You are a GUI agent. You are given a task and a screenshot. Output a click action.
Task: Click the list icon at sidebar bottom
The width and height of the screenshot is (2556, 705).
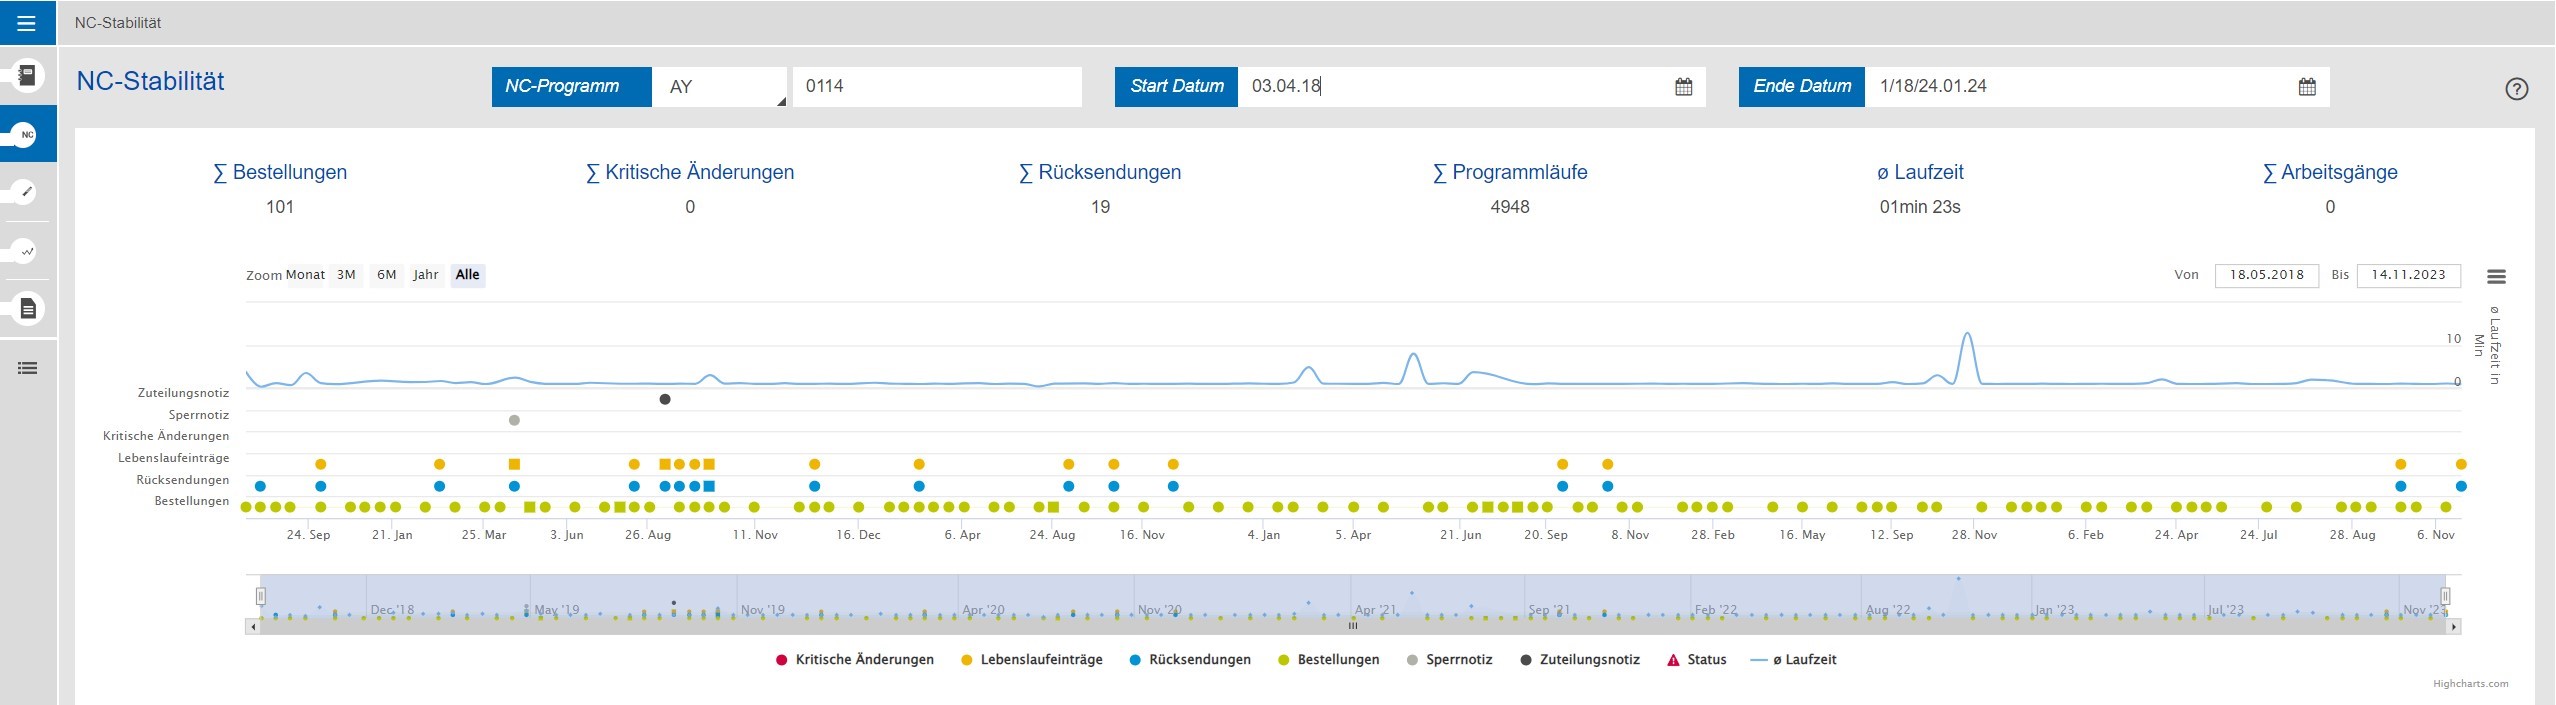(x=27, y=368)
